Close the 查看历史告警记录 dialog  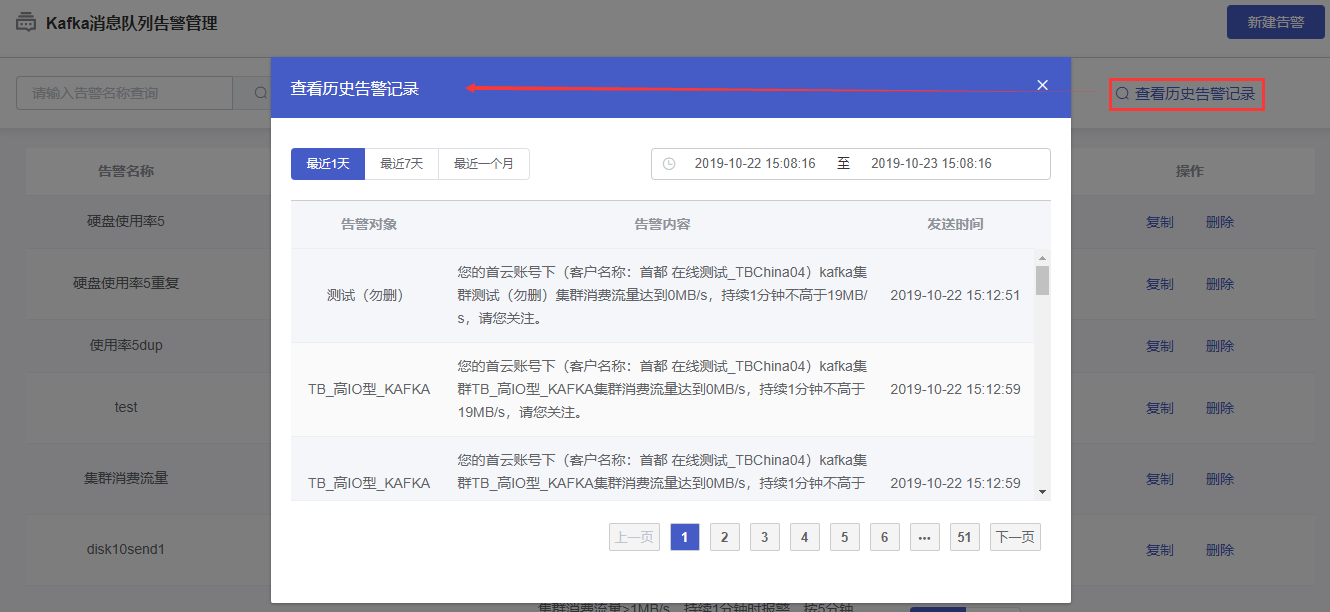pyautogui.click(x=1042, y=85)
